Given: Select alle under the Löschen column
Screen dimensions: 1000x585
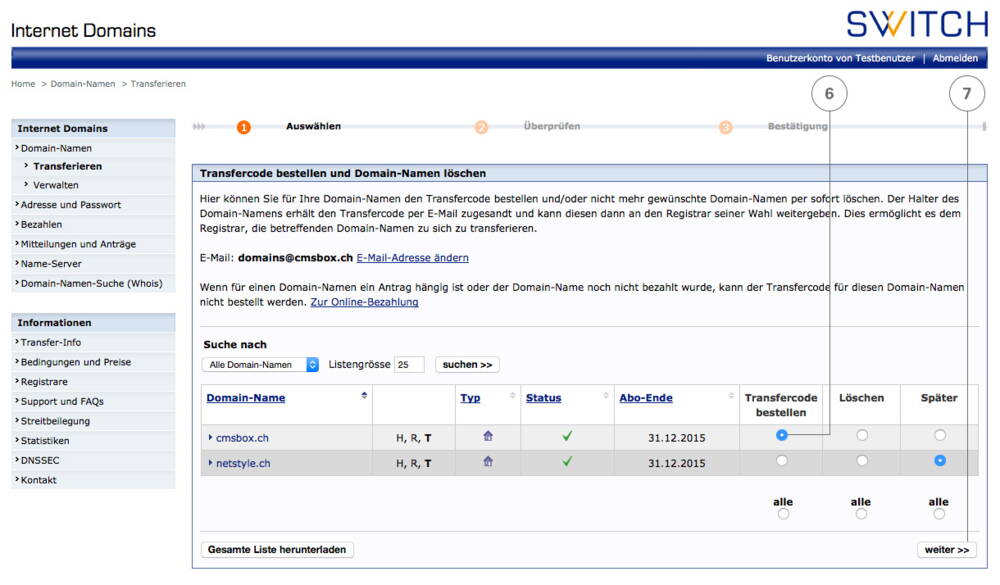Looking at the screenshot, I should pyautogui.click(x=861, y=513).
